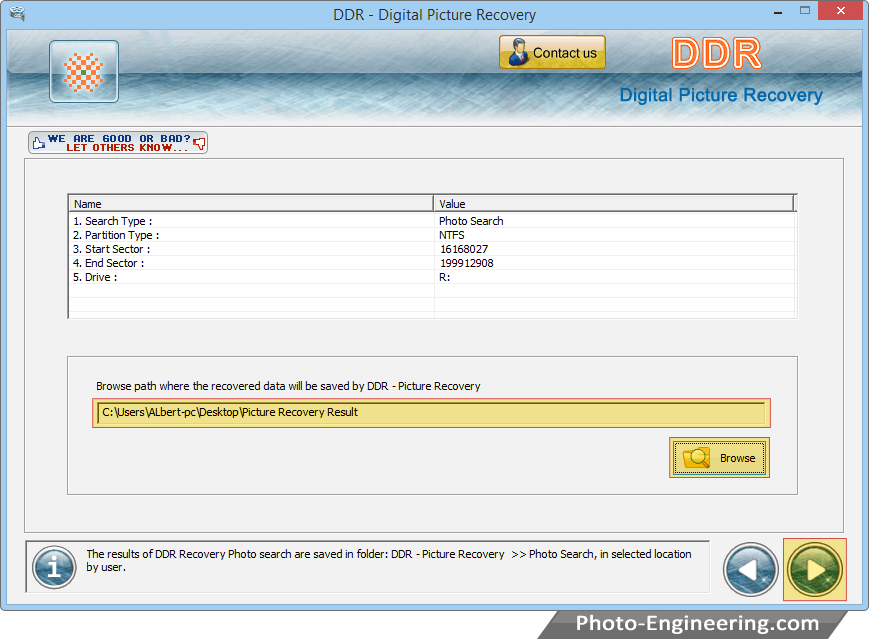
Task: Go back with the blue arrow button
Action: coord(750,569)
